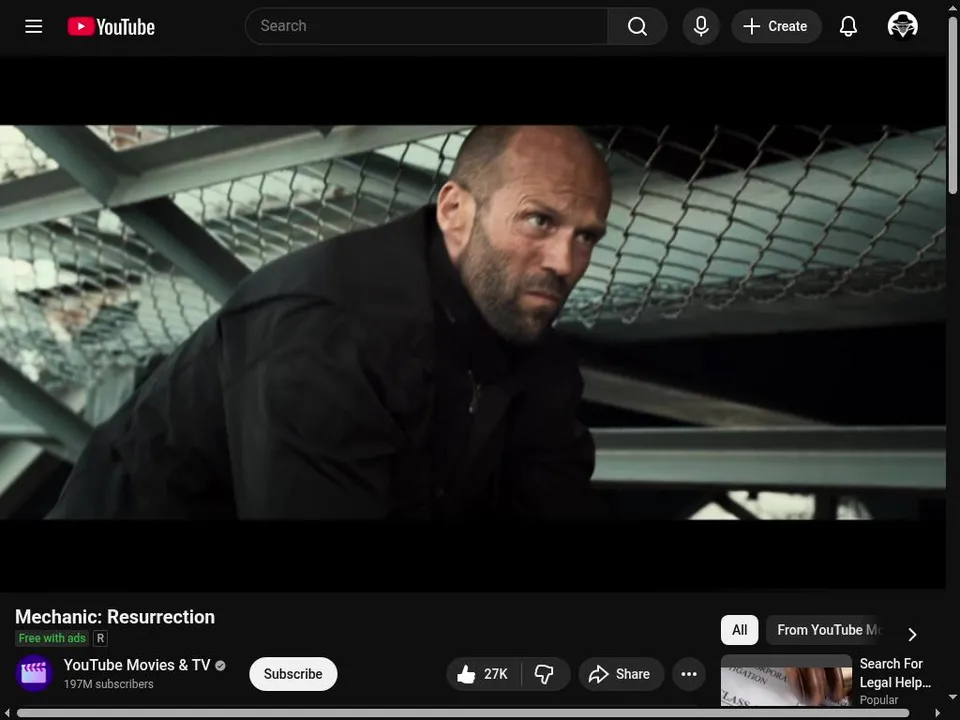The height and width of the screenshot is (720, 960).
Task: Dislike the video with thumbs down
Action: coord(544,674)
